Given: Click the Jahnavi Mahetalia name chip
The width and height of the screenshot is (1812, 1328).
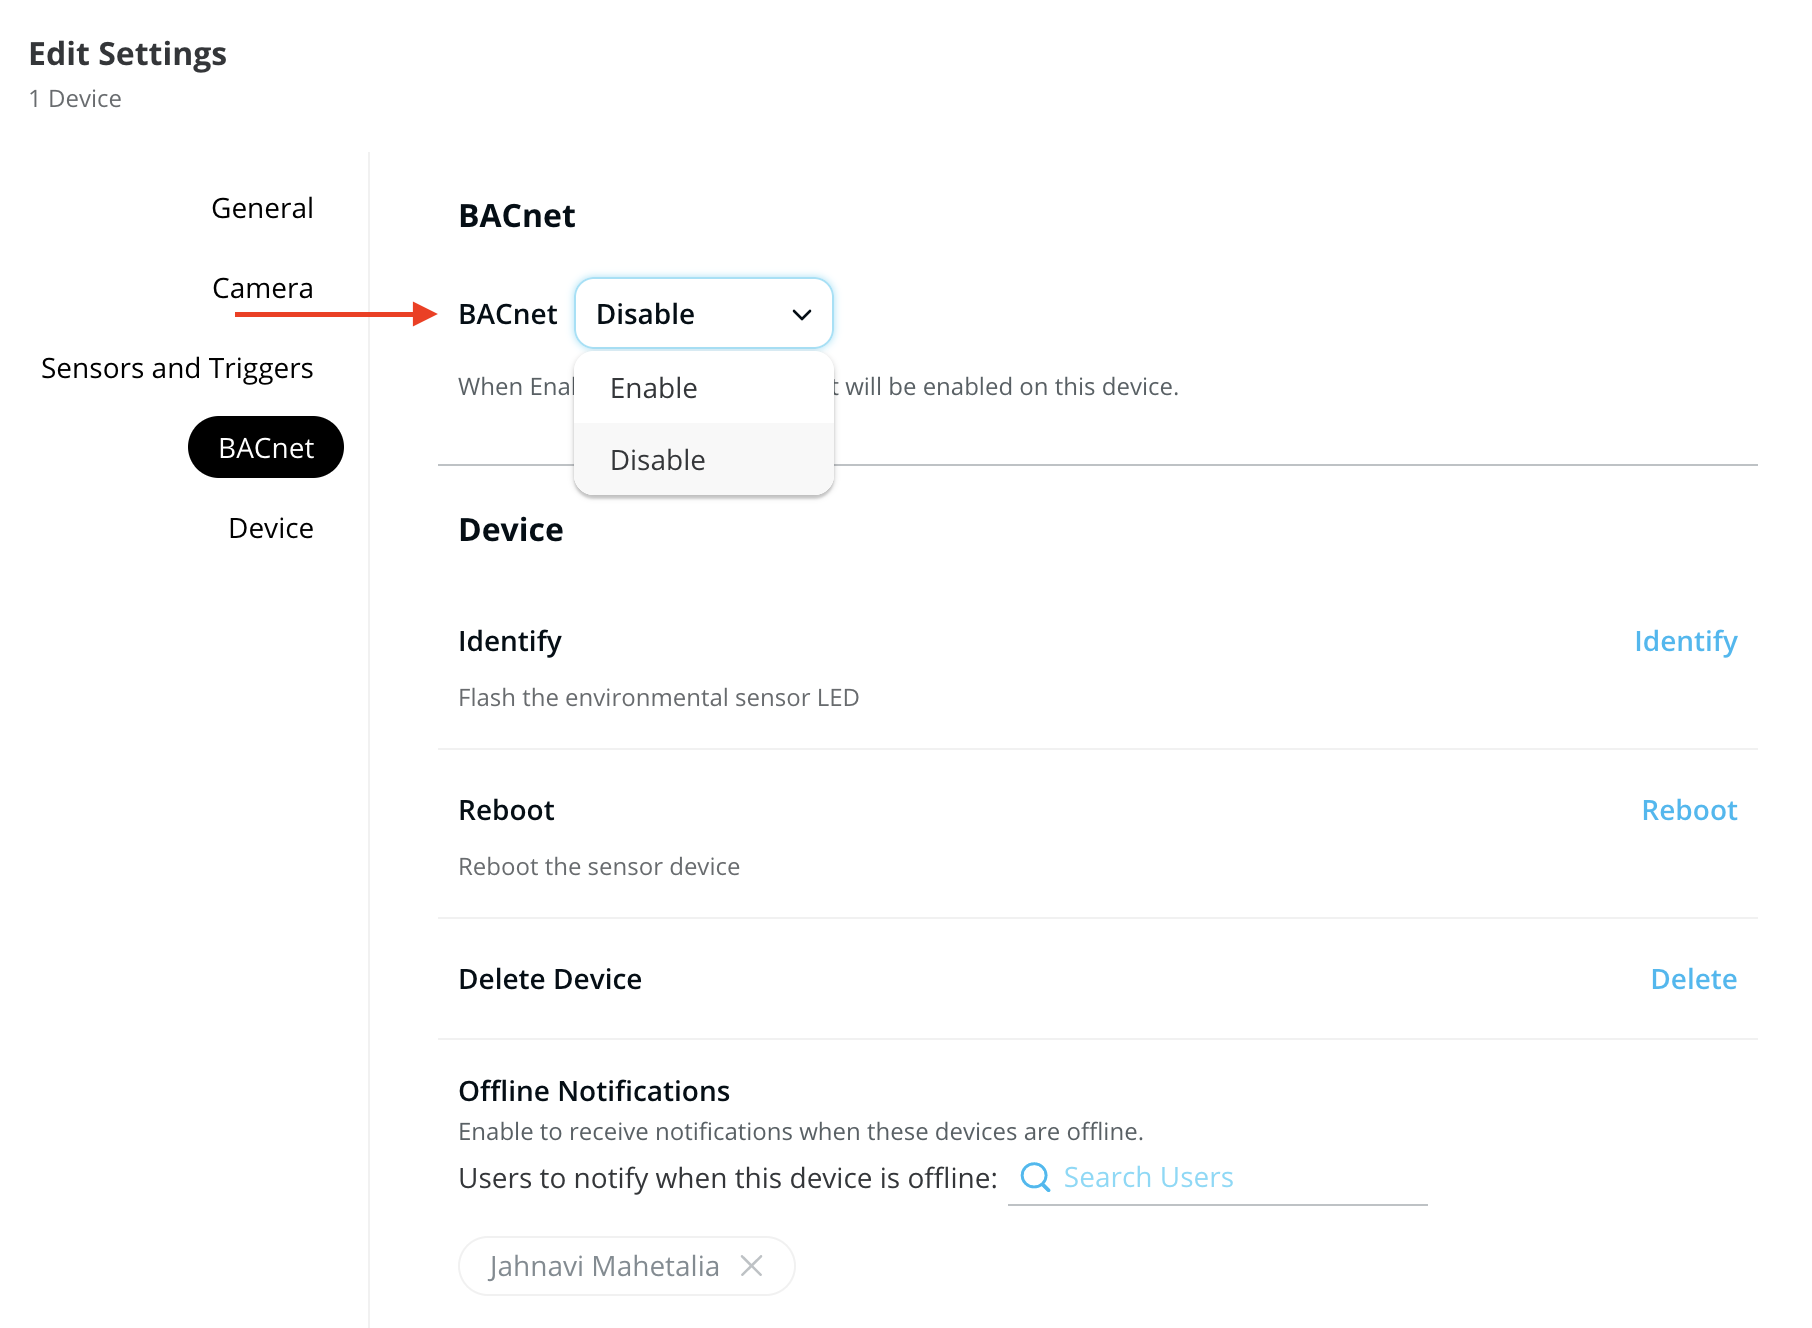Looking at the screenshot, I should point(604,1266).
